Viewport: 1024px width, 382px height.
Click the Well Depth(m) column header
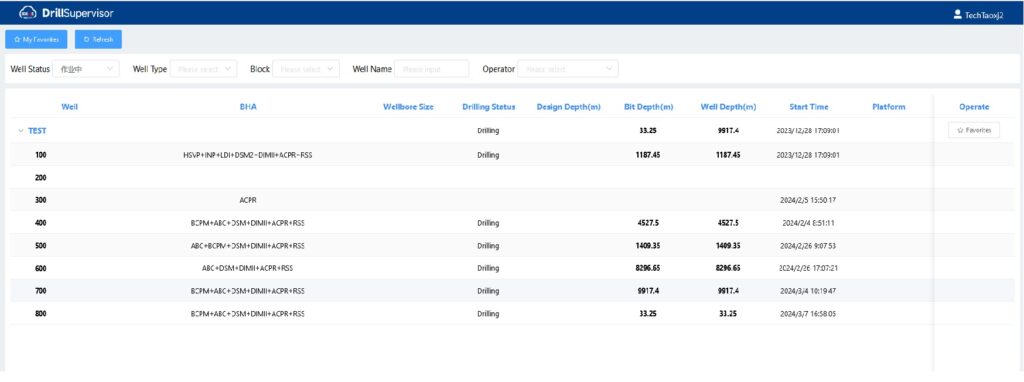(x=729, y=107)
